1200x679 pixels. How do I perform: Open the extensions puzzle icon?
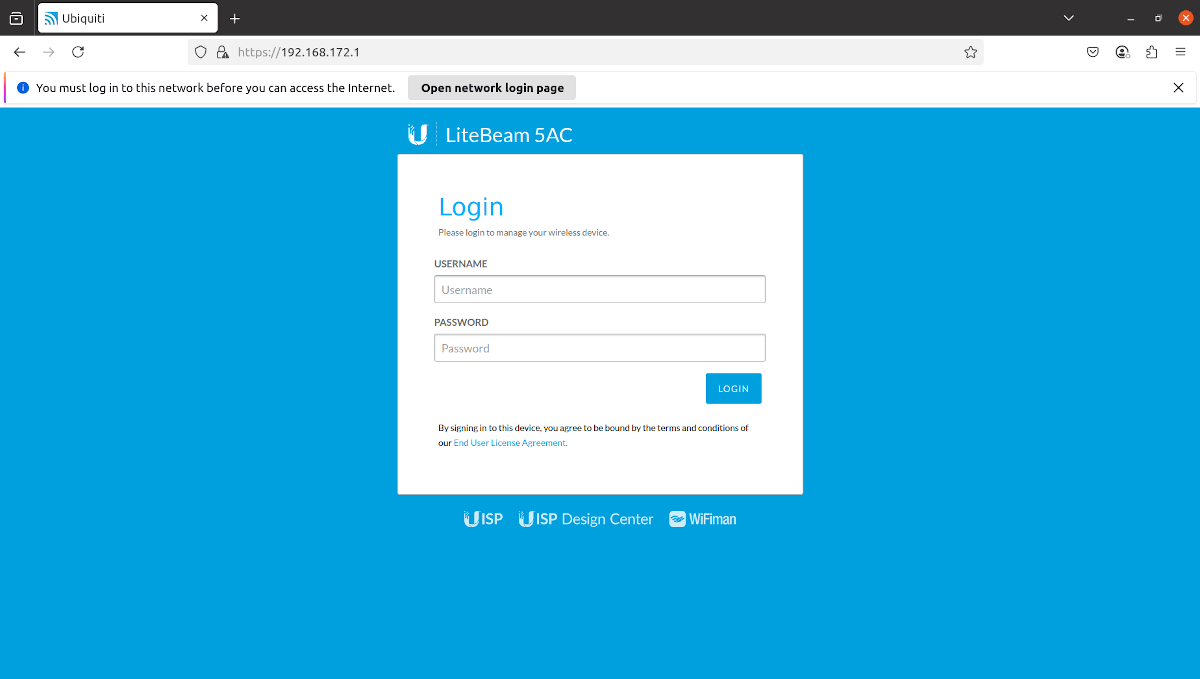tap(1151, 51)
